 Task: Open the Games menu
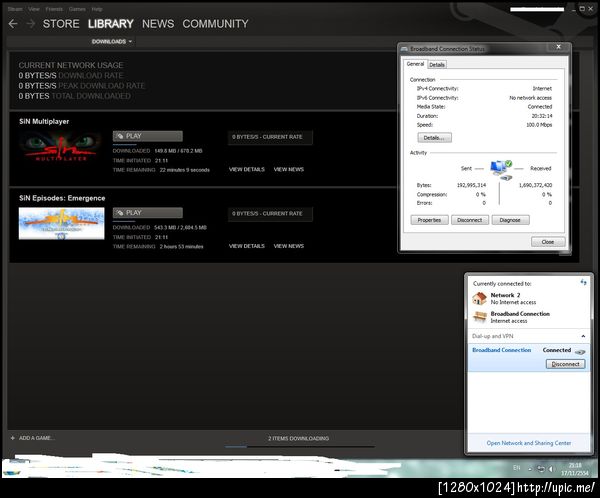[77, 9]
